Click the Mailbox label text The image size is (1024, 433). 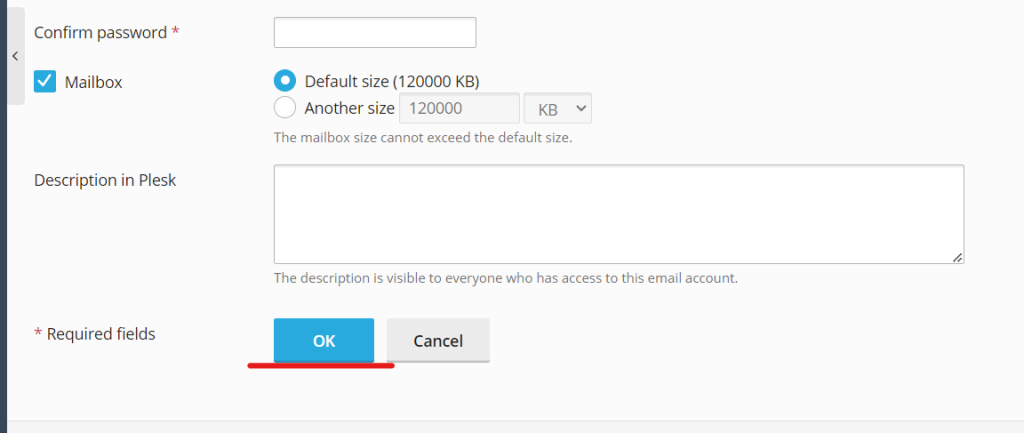[93, 82]
